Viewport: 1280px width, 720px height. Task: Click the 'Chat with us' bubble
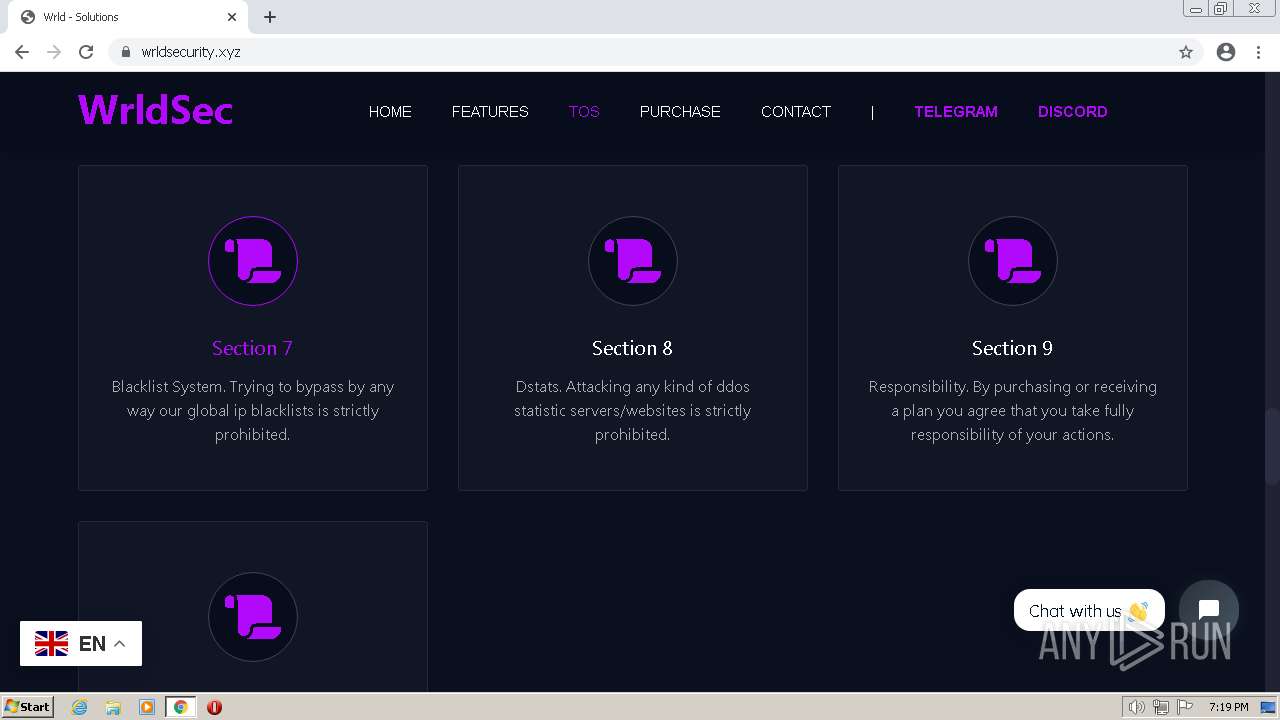click(x=1089, y=610)
